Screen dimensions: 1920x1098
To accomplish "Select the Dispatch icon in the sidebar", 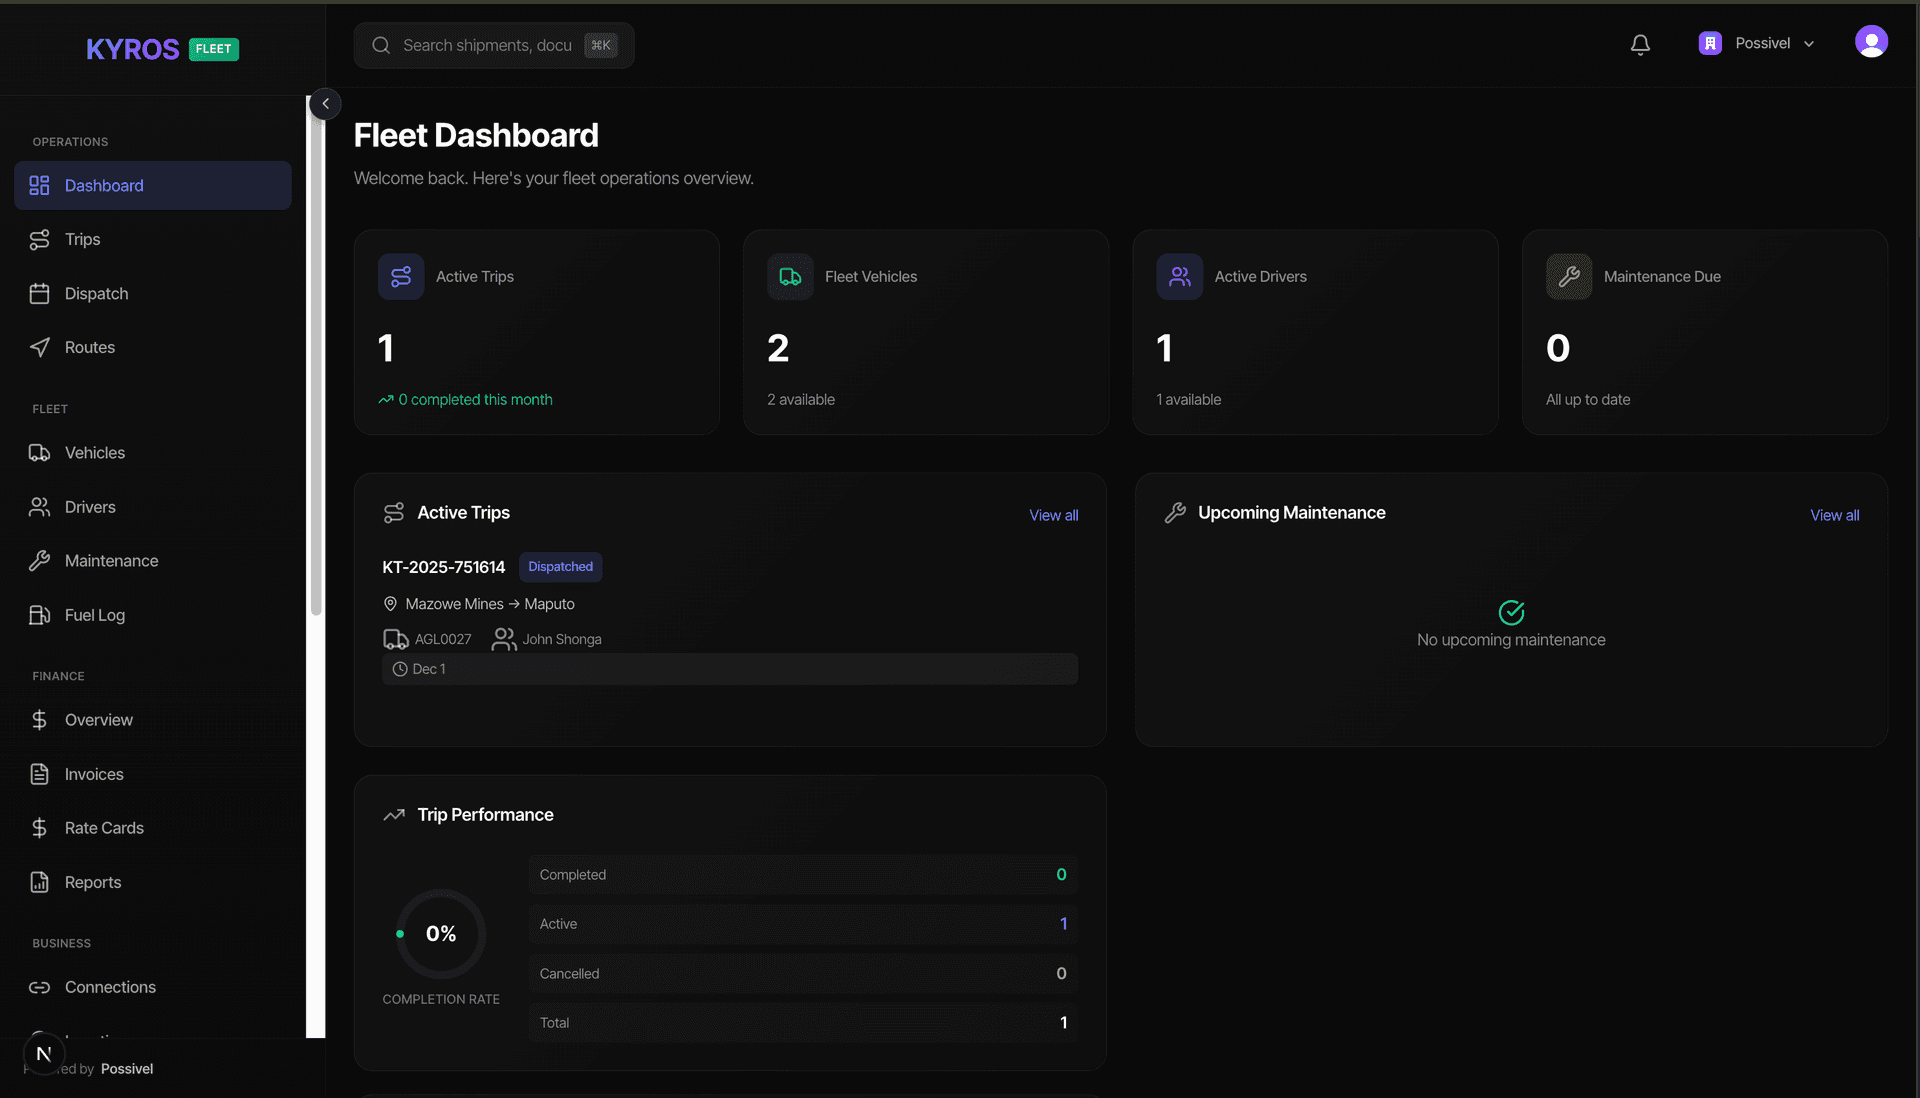I will pos(40,293).
